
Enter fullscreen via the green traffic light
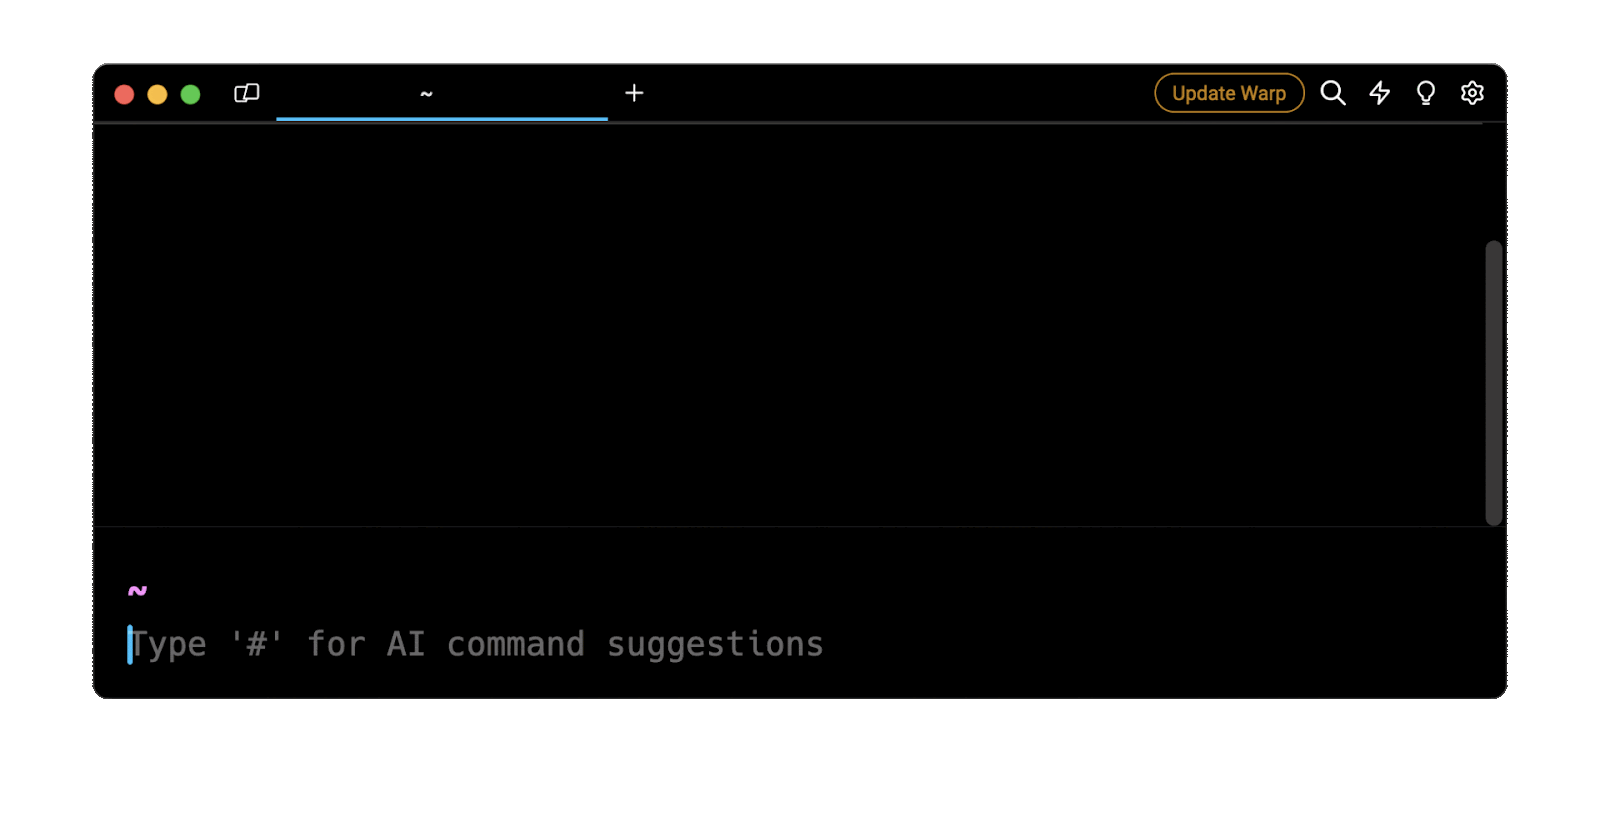(190, 94)
